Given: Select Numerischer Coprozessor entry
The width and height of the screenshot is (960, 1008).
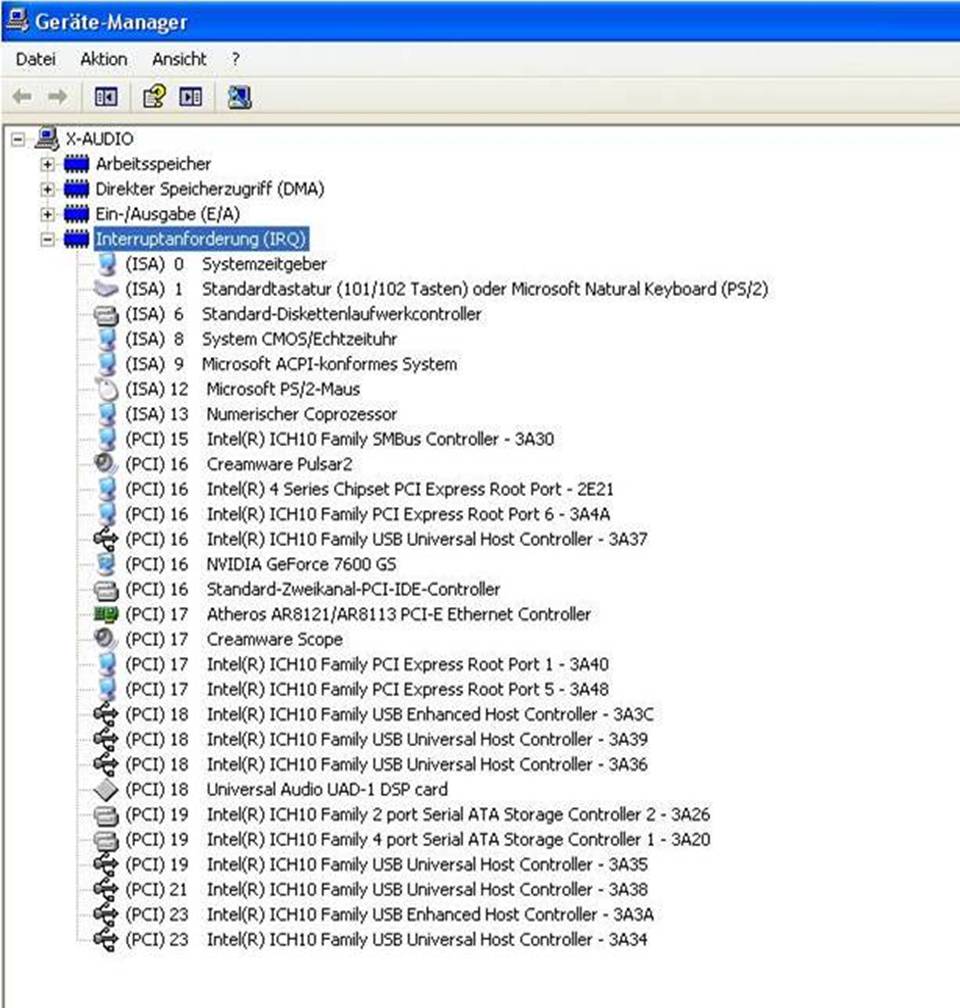Looking at the screenshot, I should pyautogui.click(x=260, y=414).
